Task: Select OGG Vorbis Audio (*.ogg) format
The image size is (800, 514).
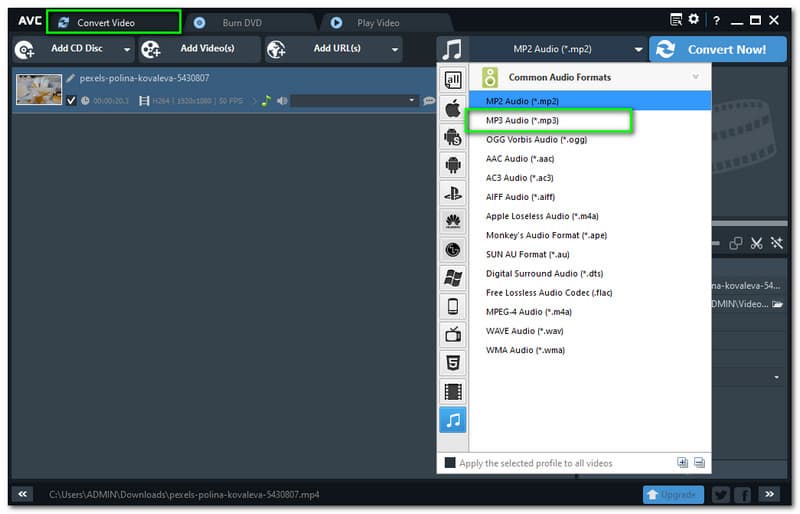Action: point(590,139)
